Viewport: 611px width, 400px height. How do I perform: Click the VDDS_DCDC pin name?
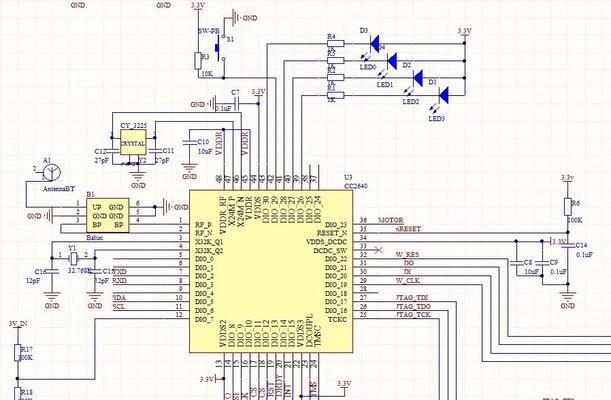pos(326,242)
